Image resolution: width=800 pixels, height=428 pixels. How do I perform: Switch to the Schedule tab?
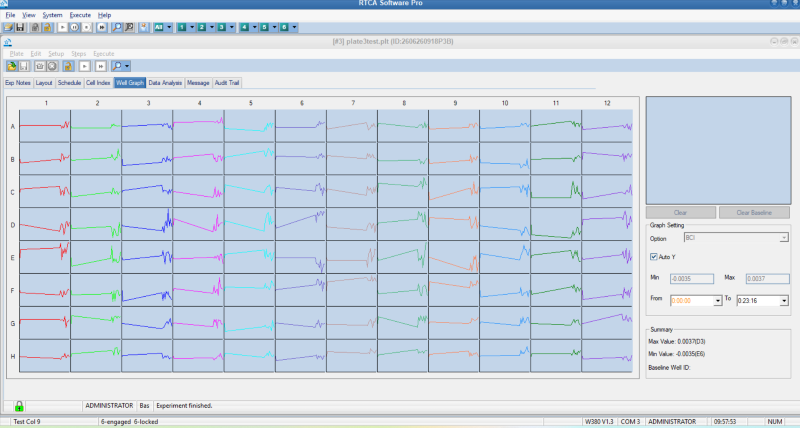pos(69,83)
